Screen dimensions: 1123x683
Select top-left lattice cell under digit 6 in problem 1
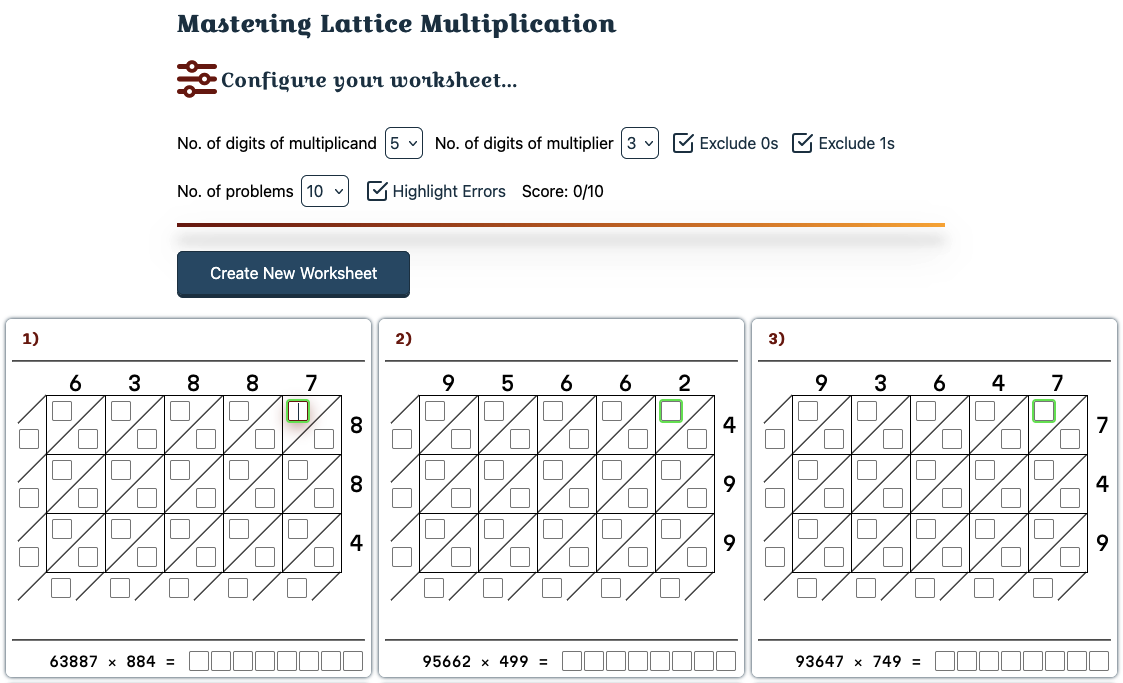tap(62, 410)
